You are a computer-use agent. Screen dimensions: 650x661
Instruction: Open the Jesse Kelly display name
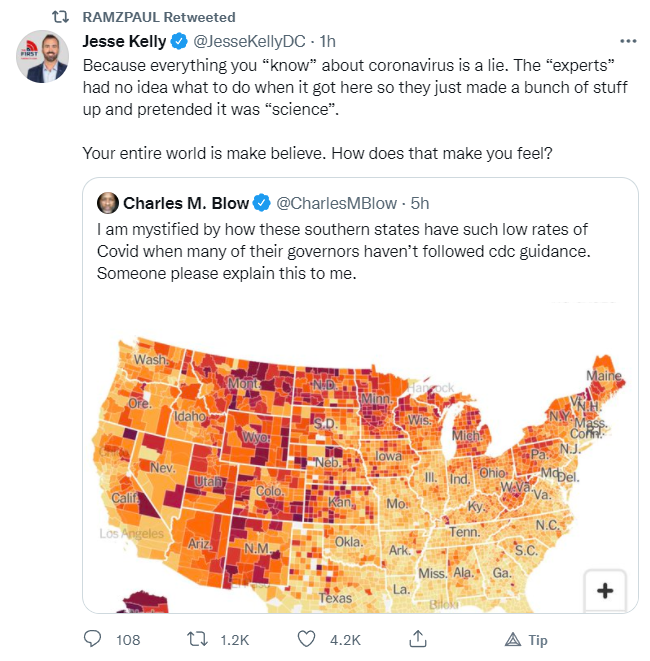(x=124, y=41)
